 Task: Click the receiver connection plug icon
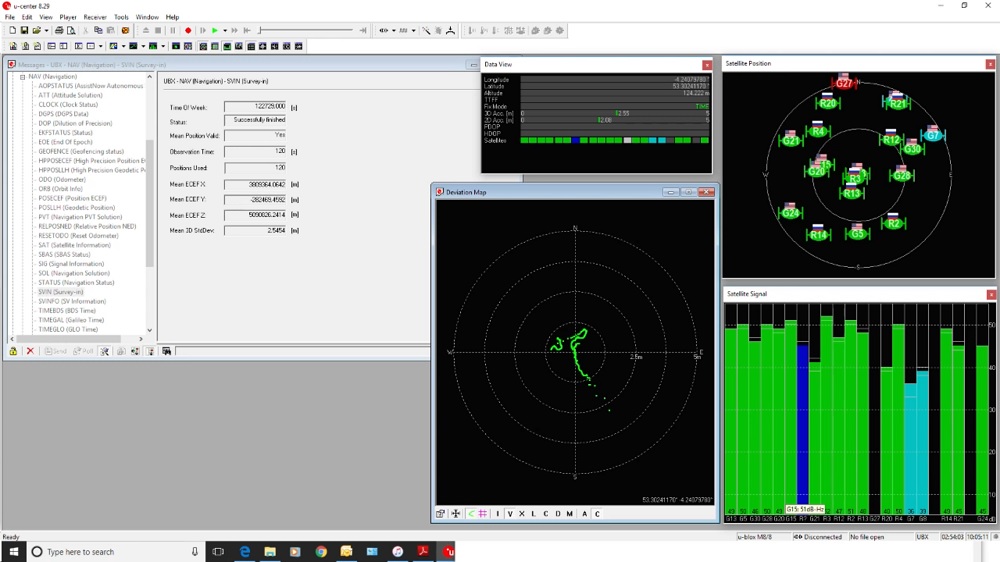(x=383, y=31)
